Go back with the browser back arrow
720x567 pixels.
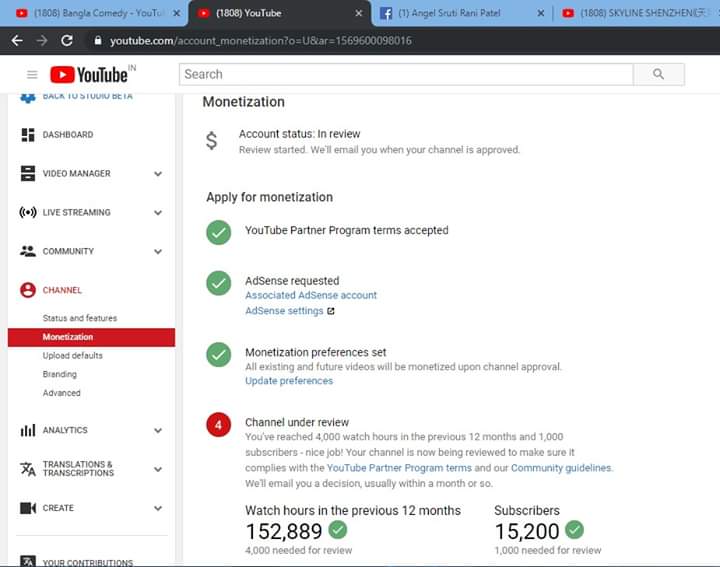17,40
